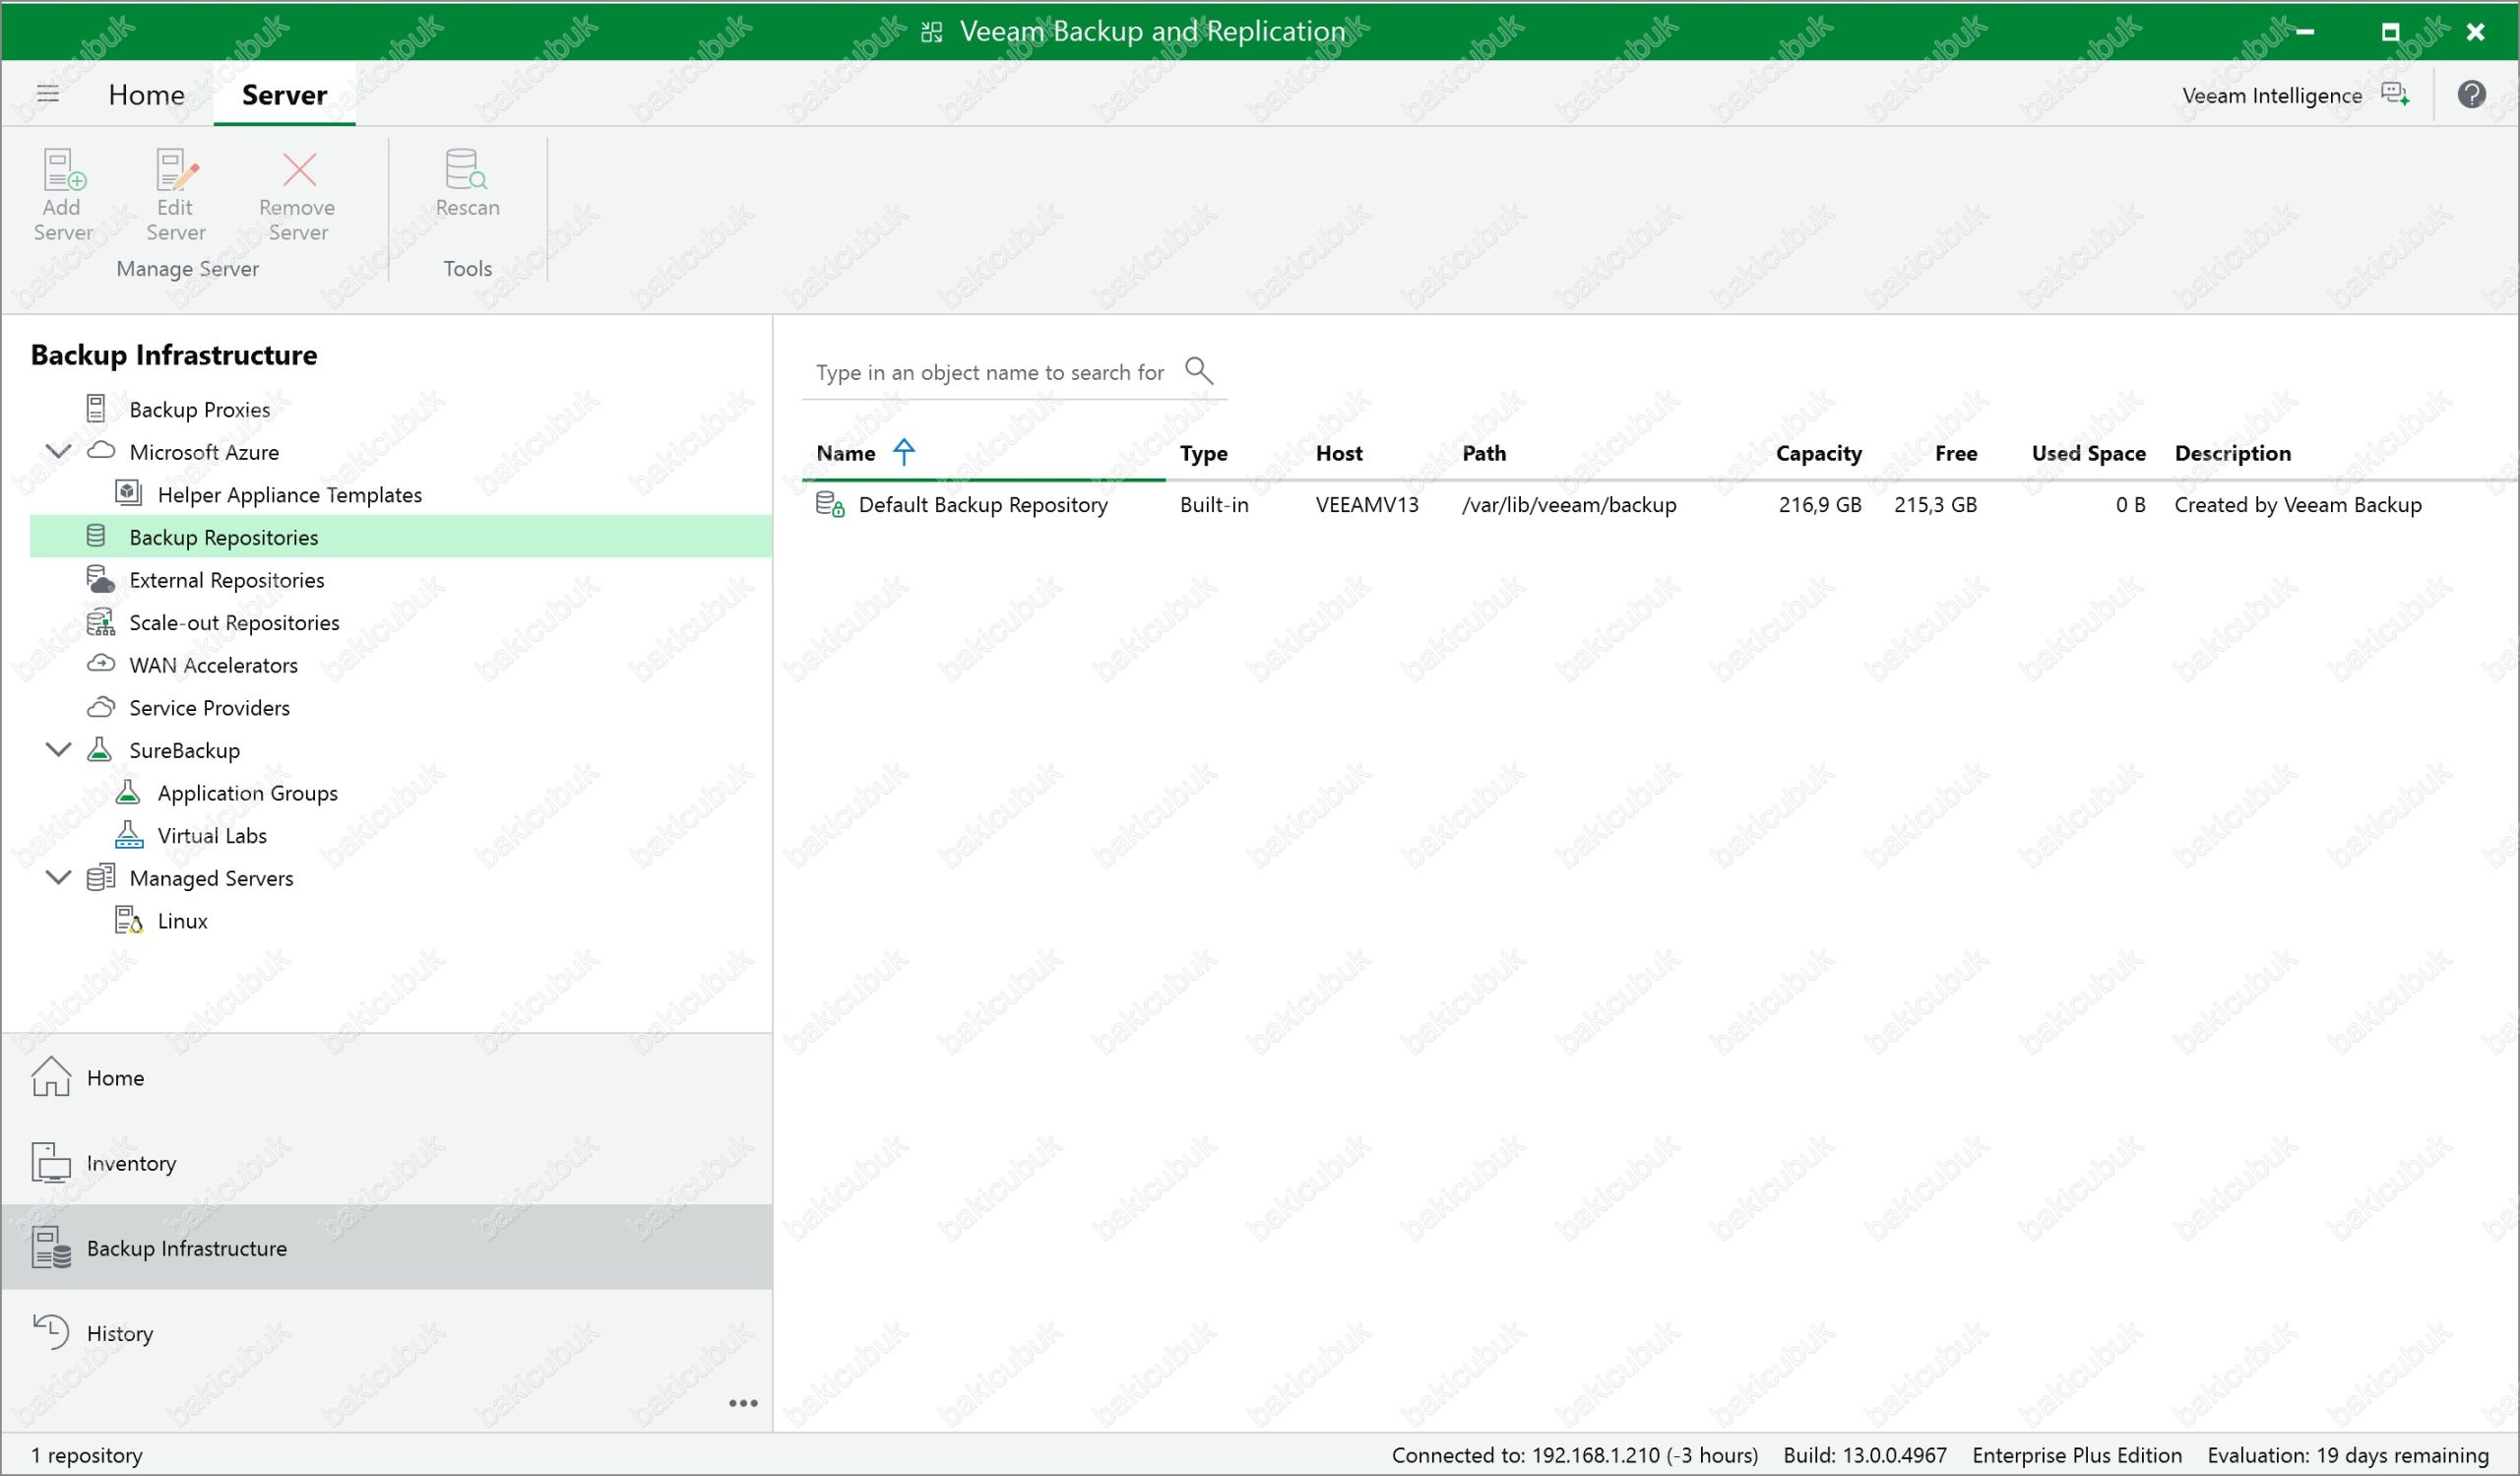This screenshot has width=2520, height=1476.
Task: Open the Inventory navigation view
Action: (130, 1163)
